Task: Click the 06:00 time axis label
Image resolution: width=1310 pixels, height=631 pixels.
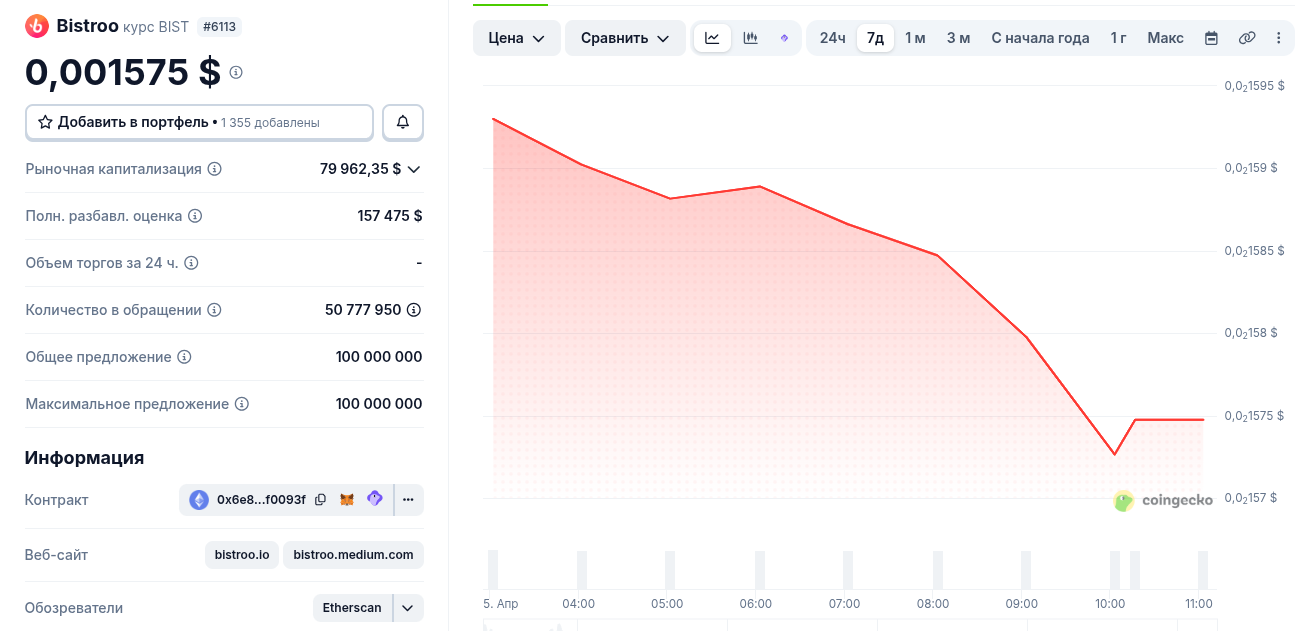Action: (755, 604)
